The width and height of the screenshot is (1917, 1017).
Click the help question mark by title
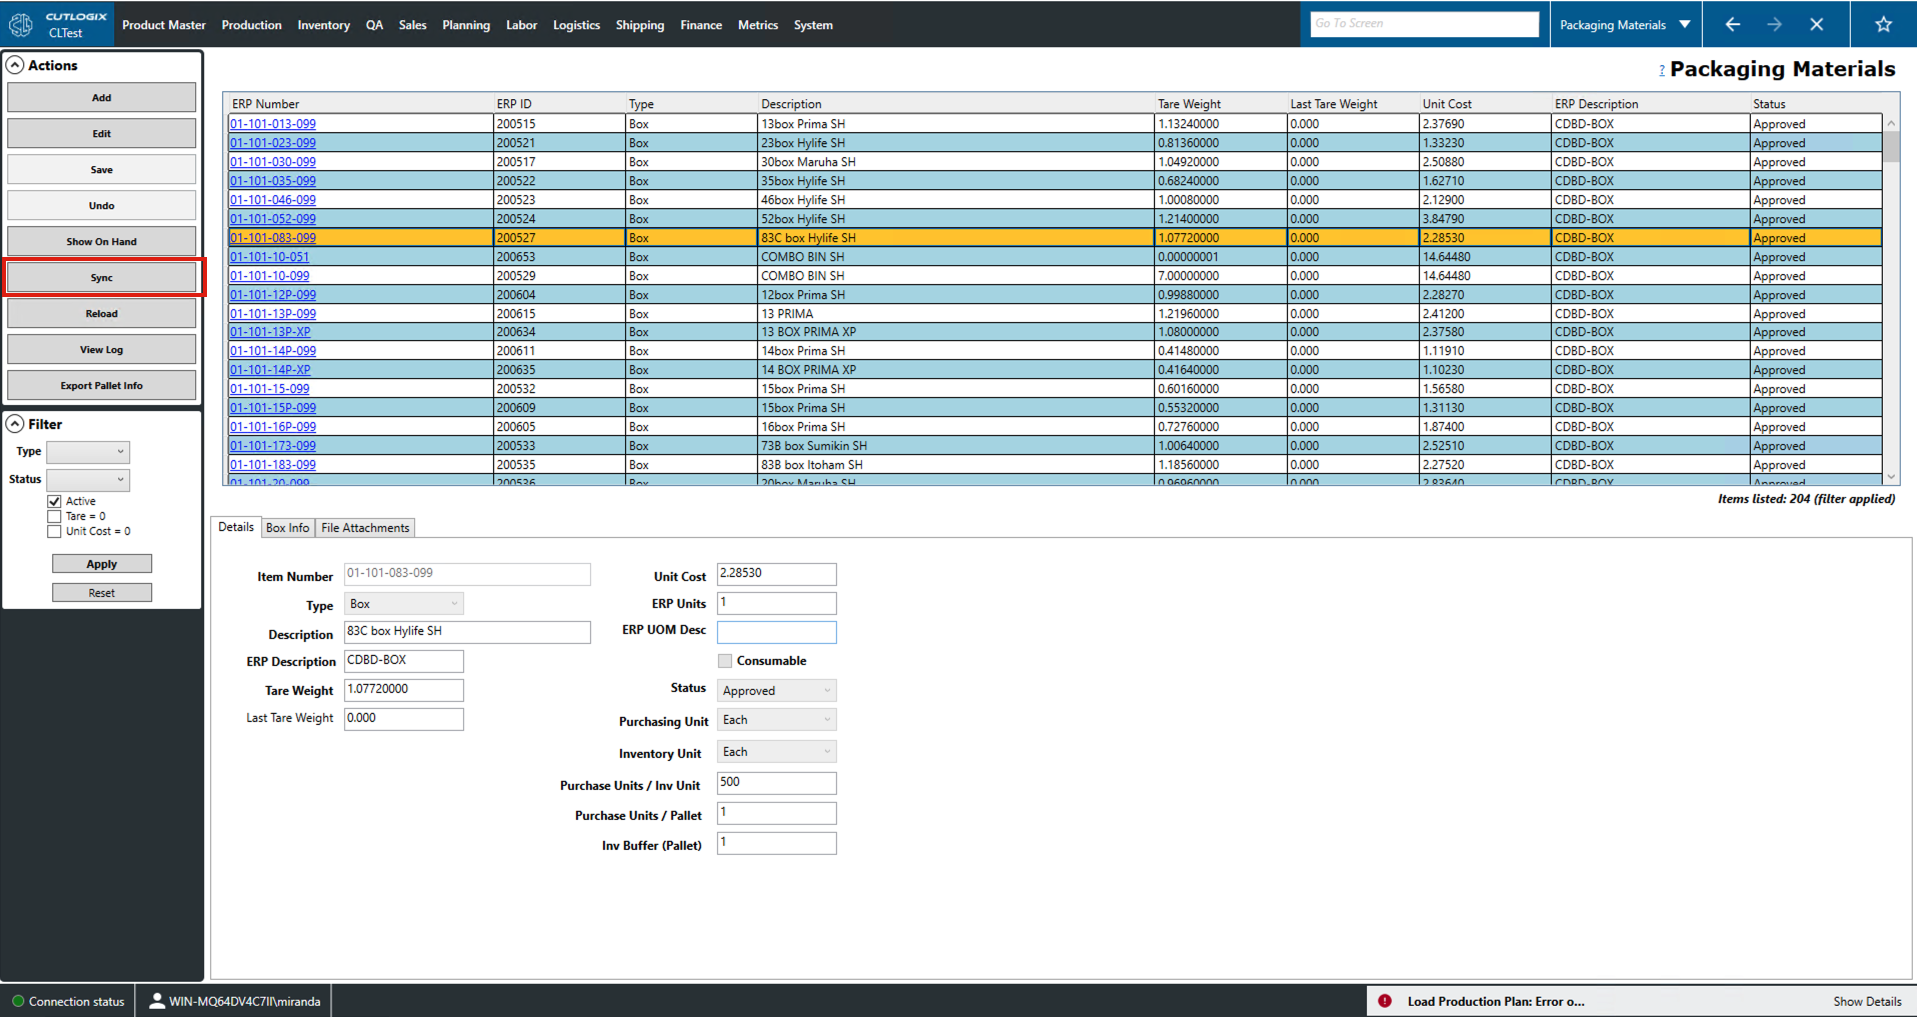coord(1661,71)
